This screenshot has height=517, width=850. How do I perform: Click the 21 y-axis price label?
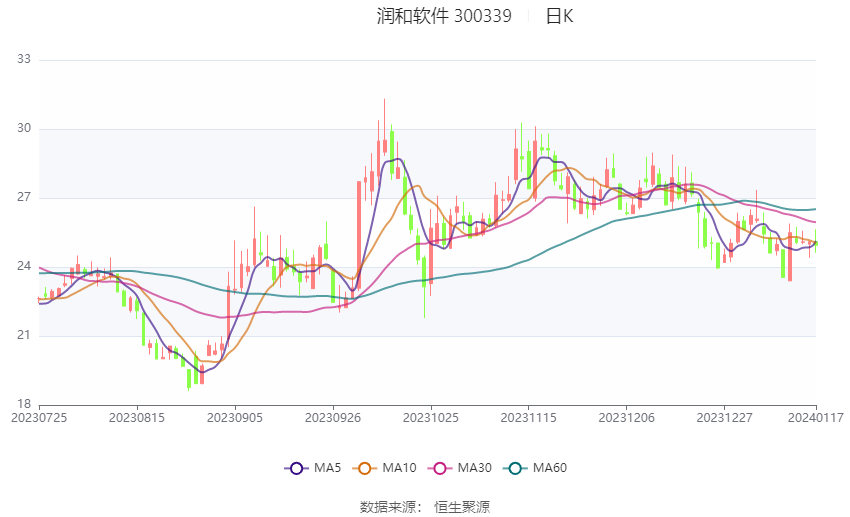click(24, 335)
